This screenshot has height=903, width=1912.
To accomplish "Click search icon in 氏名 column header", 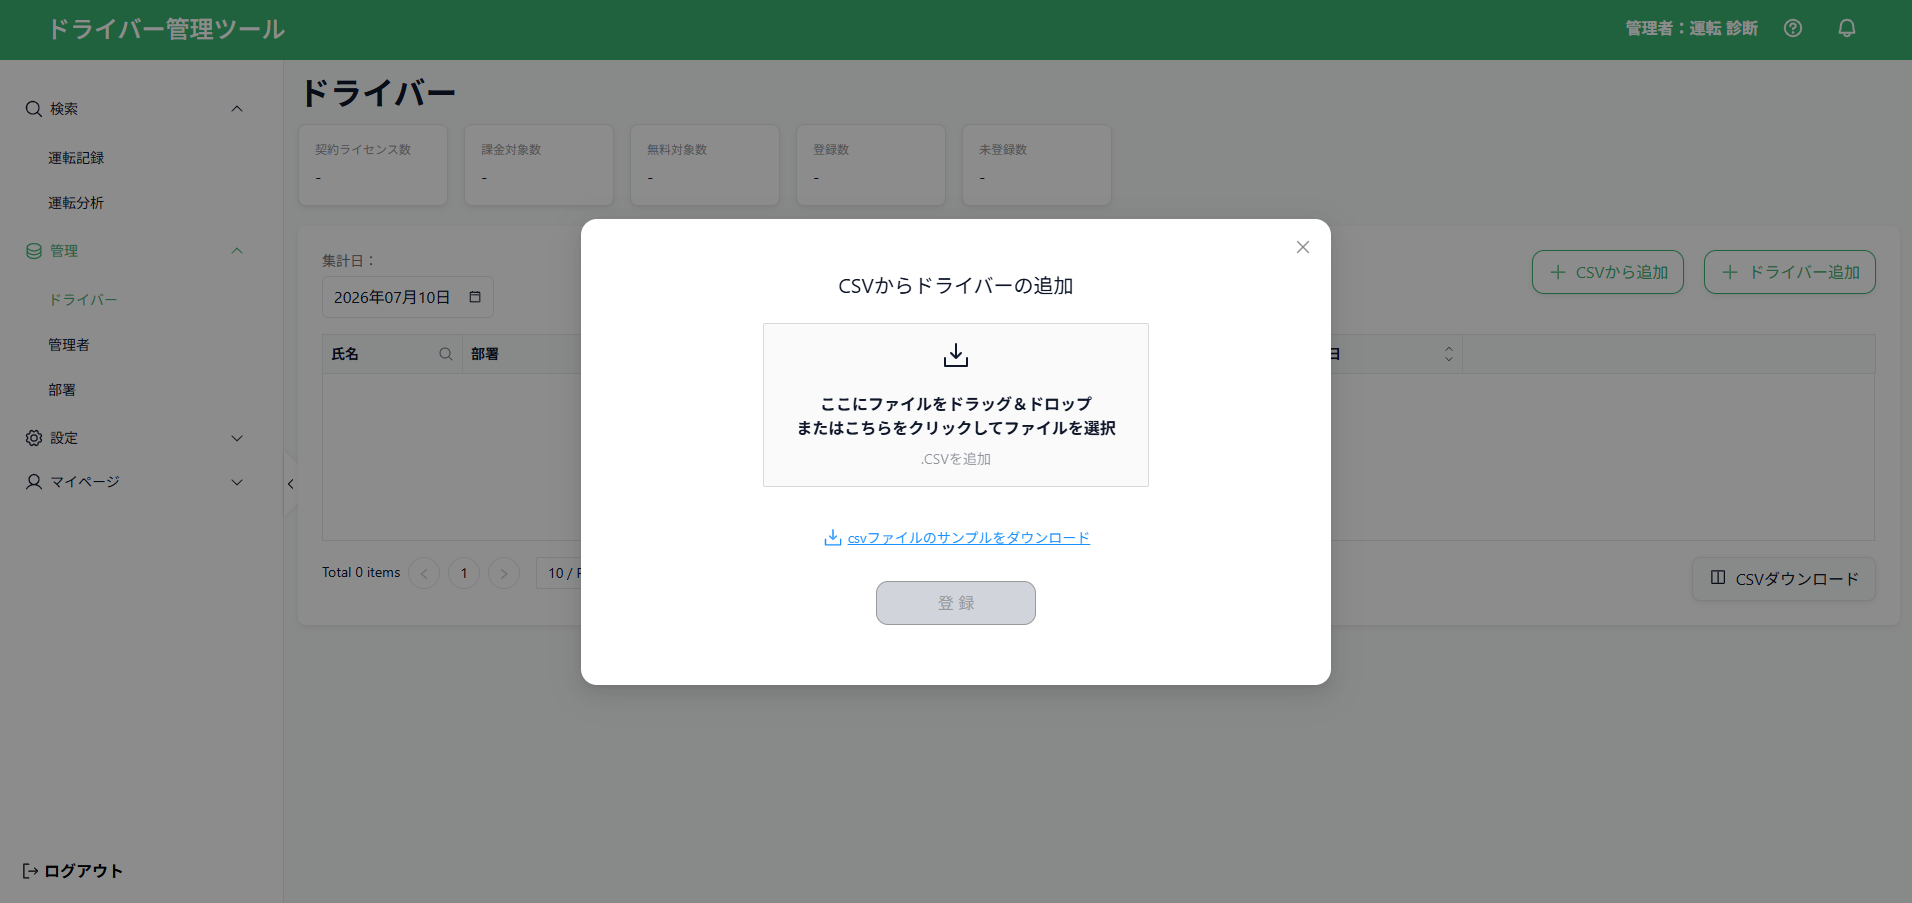I will click(446, 354).
